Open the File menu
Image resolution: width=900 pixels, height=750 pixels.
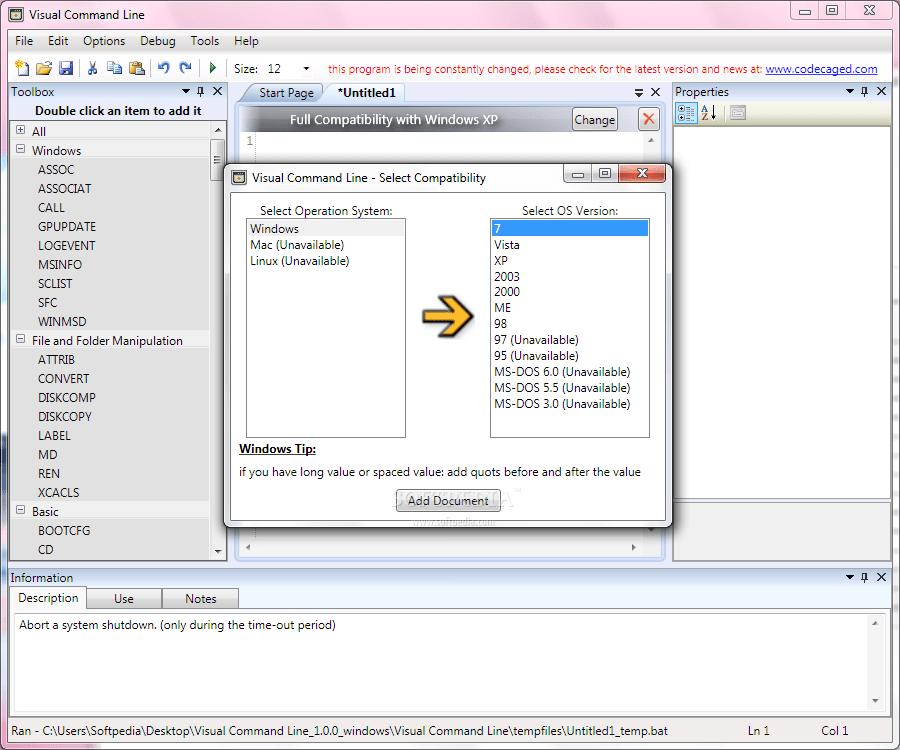coord(24,41)
